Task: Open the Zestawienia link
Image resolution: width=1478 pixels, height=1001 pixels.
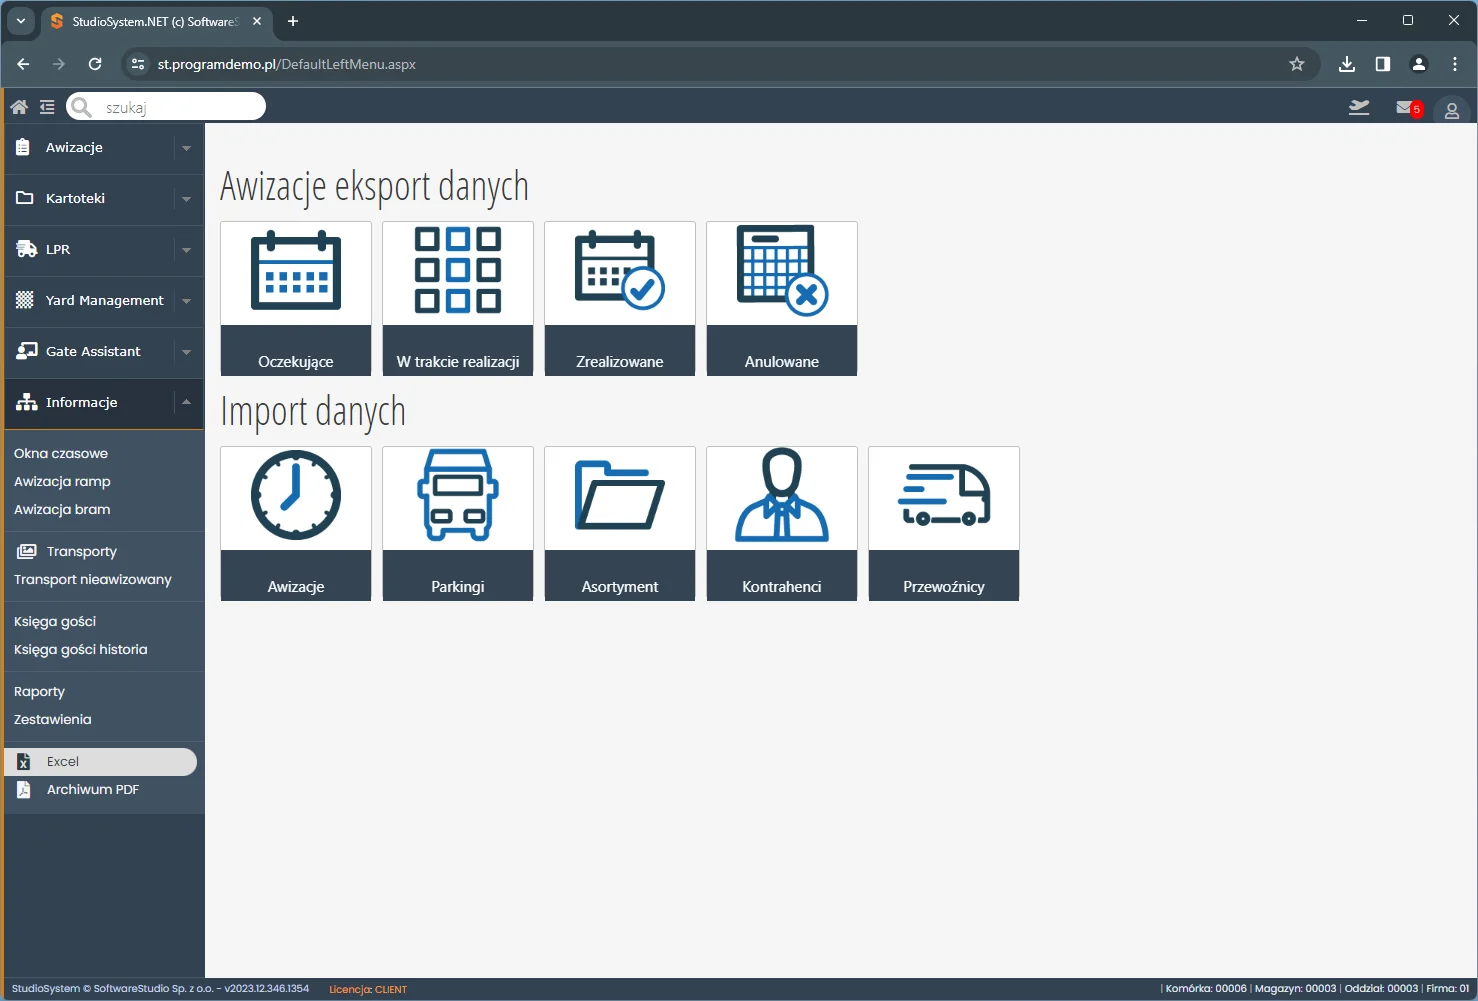Action: [52, 719]
